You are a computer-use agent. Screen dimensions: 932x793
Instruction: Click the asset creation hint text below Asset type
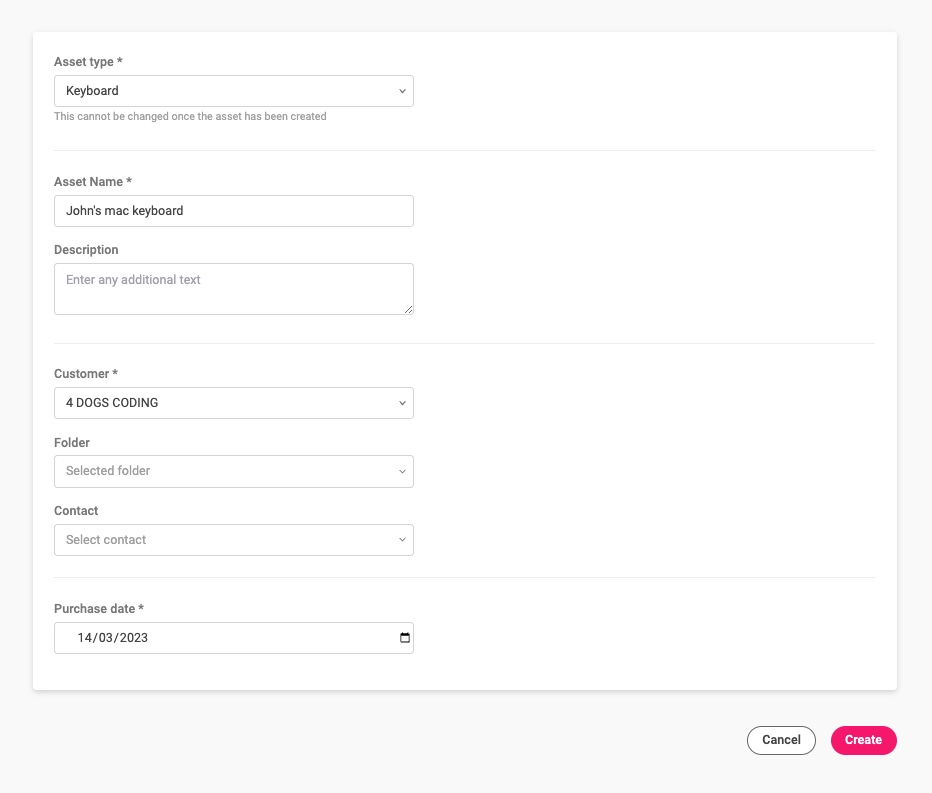click(190, 116)
